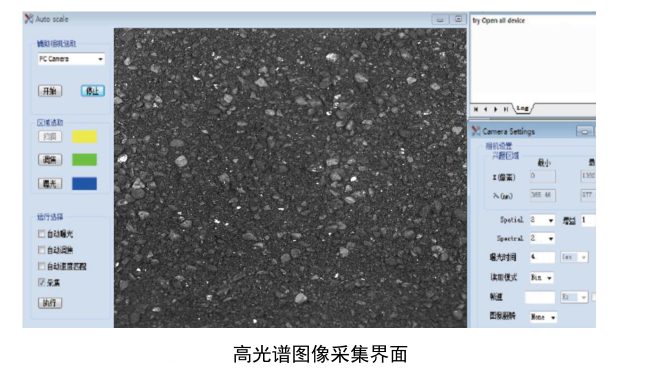Enable the auto speed matching checkbox
This screenshot has width=655, height=376.
click(41, 266)
